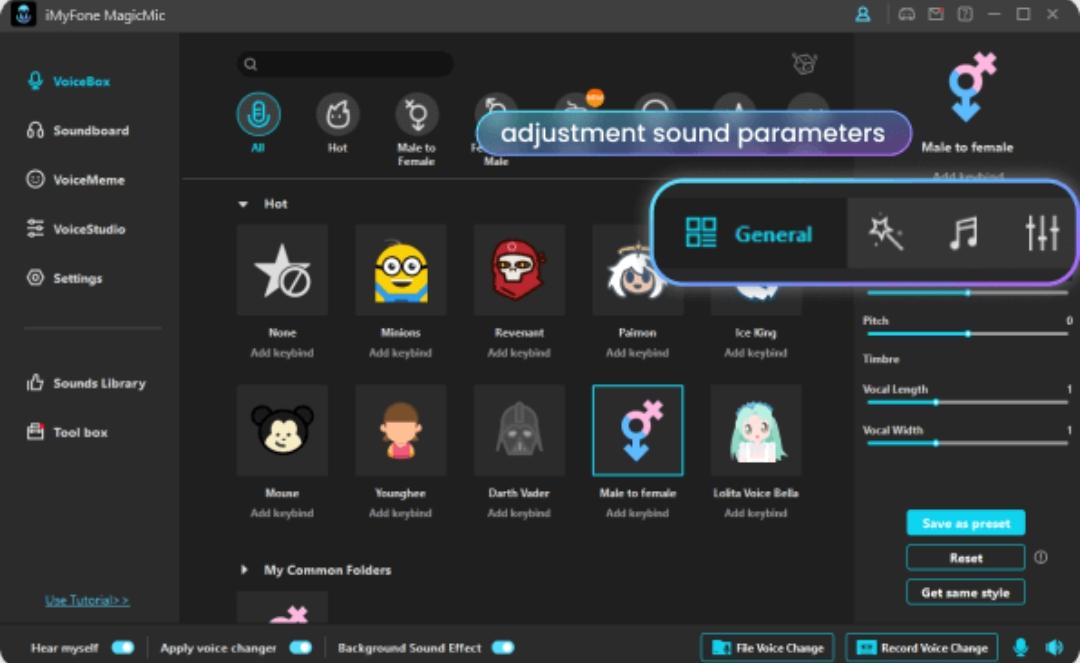Collapse the Hot section
This screenshot has height=663, width=1080.
(243, 204)
